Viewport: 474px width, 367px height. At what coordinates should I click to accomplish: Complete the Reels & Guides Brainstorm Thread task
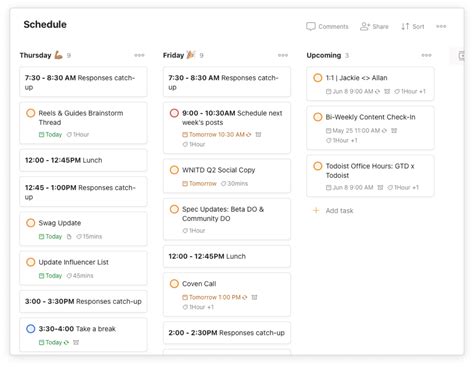pyautogui.click(x=30, y=113)
